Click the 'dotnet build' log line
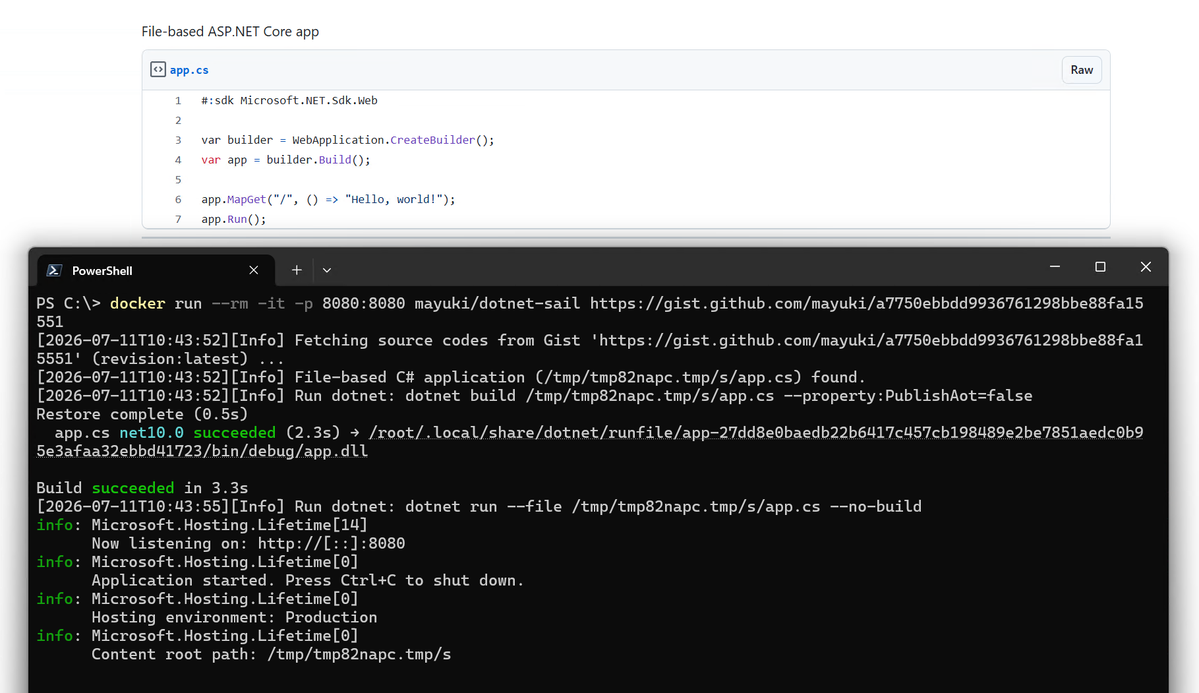Viewport: 1199px width, 693px height. click(x=535, y=396)
